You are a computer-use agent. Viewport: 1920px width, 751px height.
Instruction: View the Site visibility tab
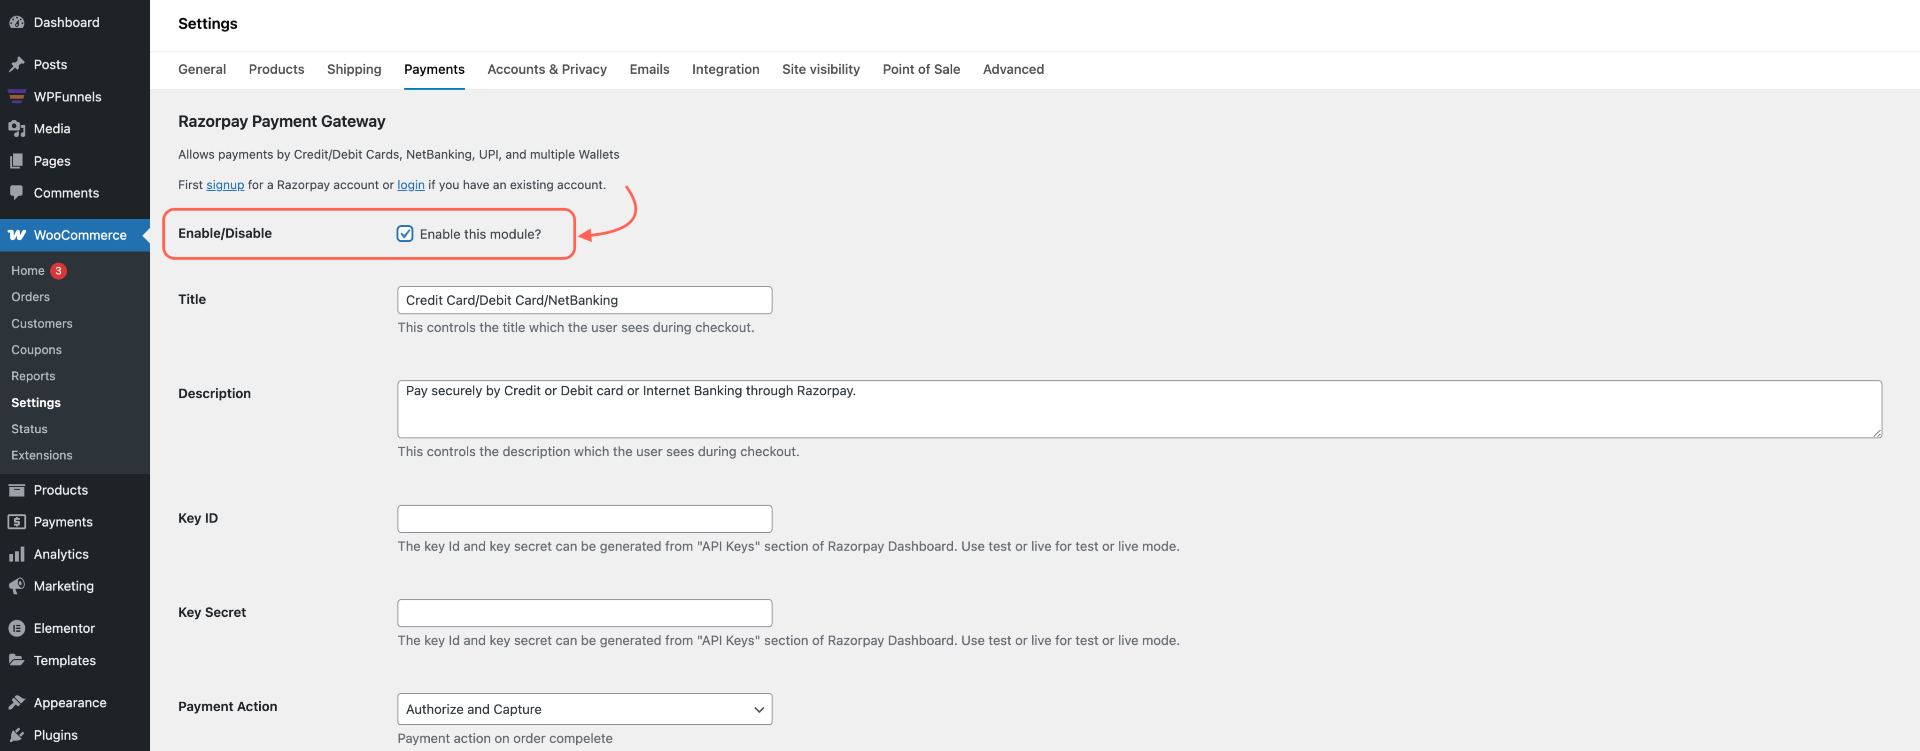click(x=821, y=69)
